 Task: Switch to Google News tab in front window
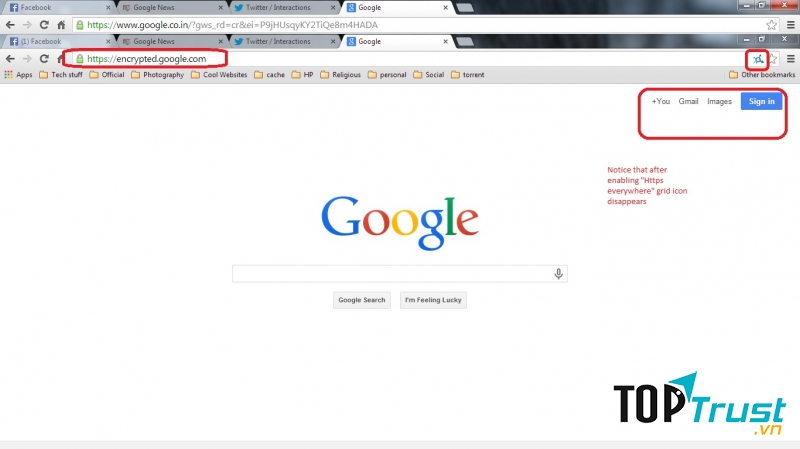(x=171, y=41)
